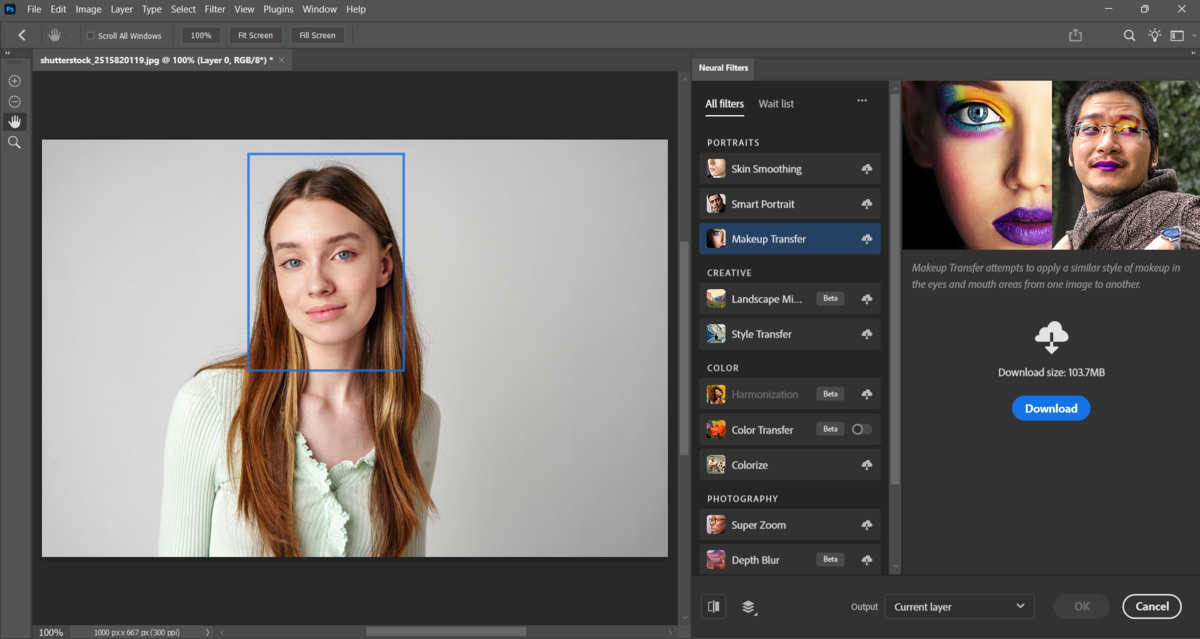The width and height of the screenshot is (1200, 639).
Task: Toggle the before/after preview icon
Action: pos(713,606)
